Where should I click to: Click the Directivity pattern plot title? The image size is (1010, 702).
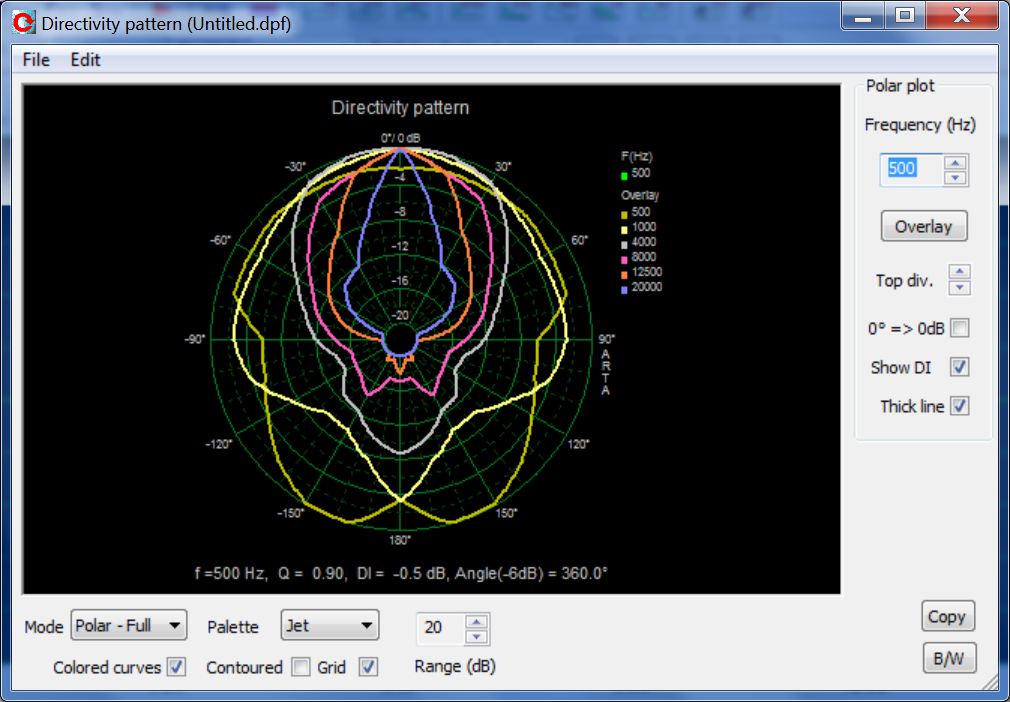pyautogui.click(x=400, y=108)
